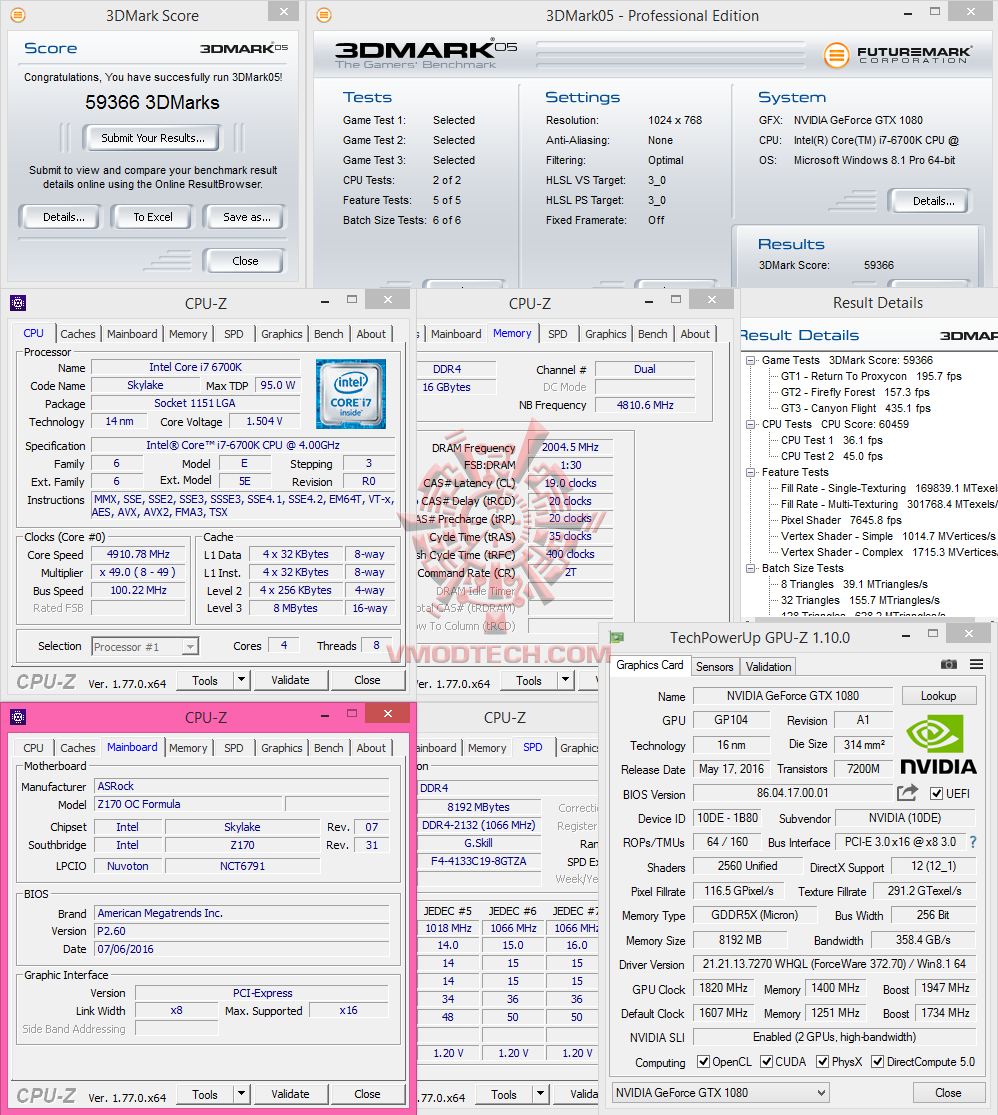
Task: Click the 3DMark05 Professional Edition title icon
Action: pos(324,15)
